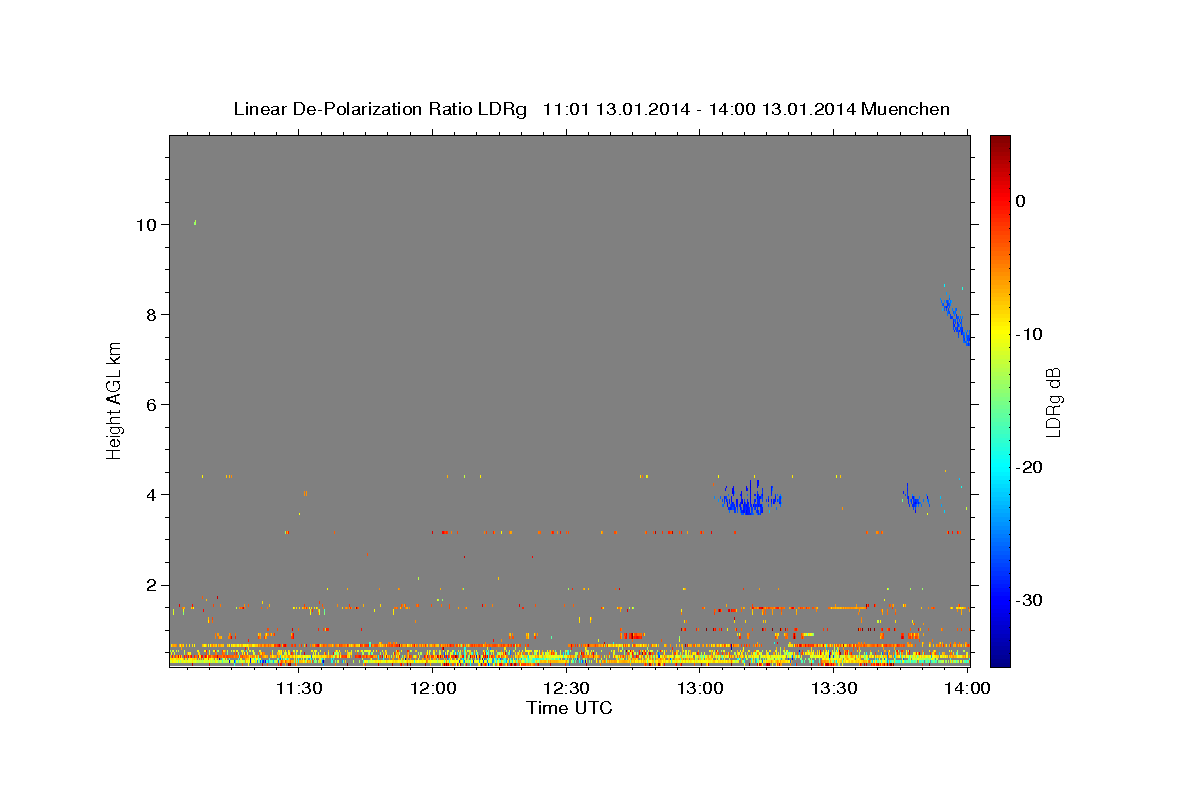
Task: Click the colorbar value 0
Action: pos(1021,201)
